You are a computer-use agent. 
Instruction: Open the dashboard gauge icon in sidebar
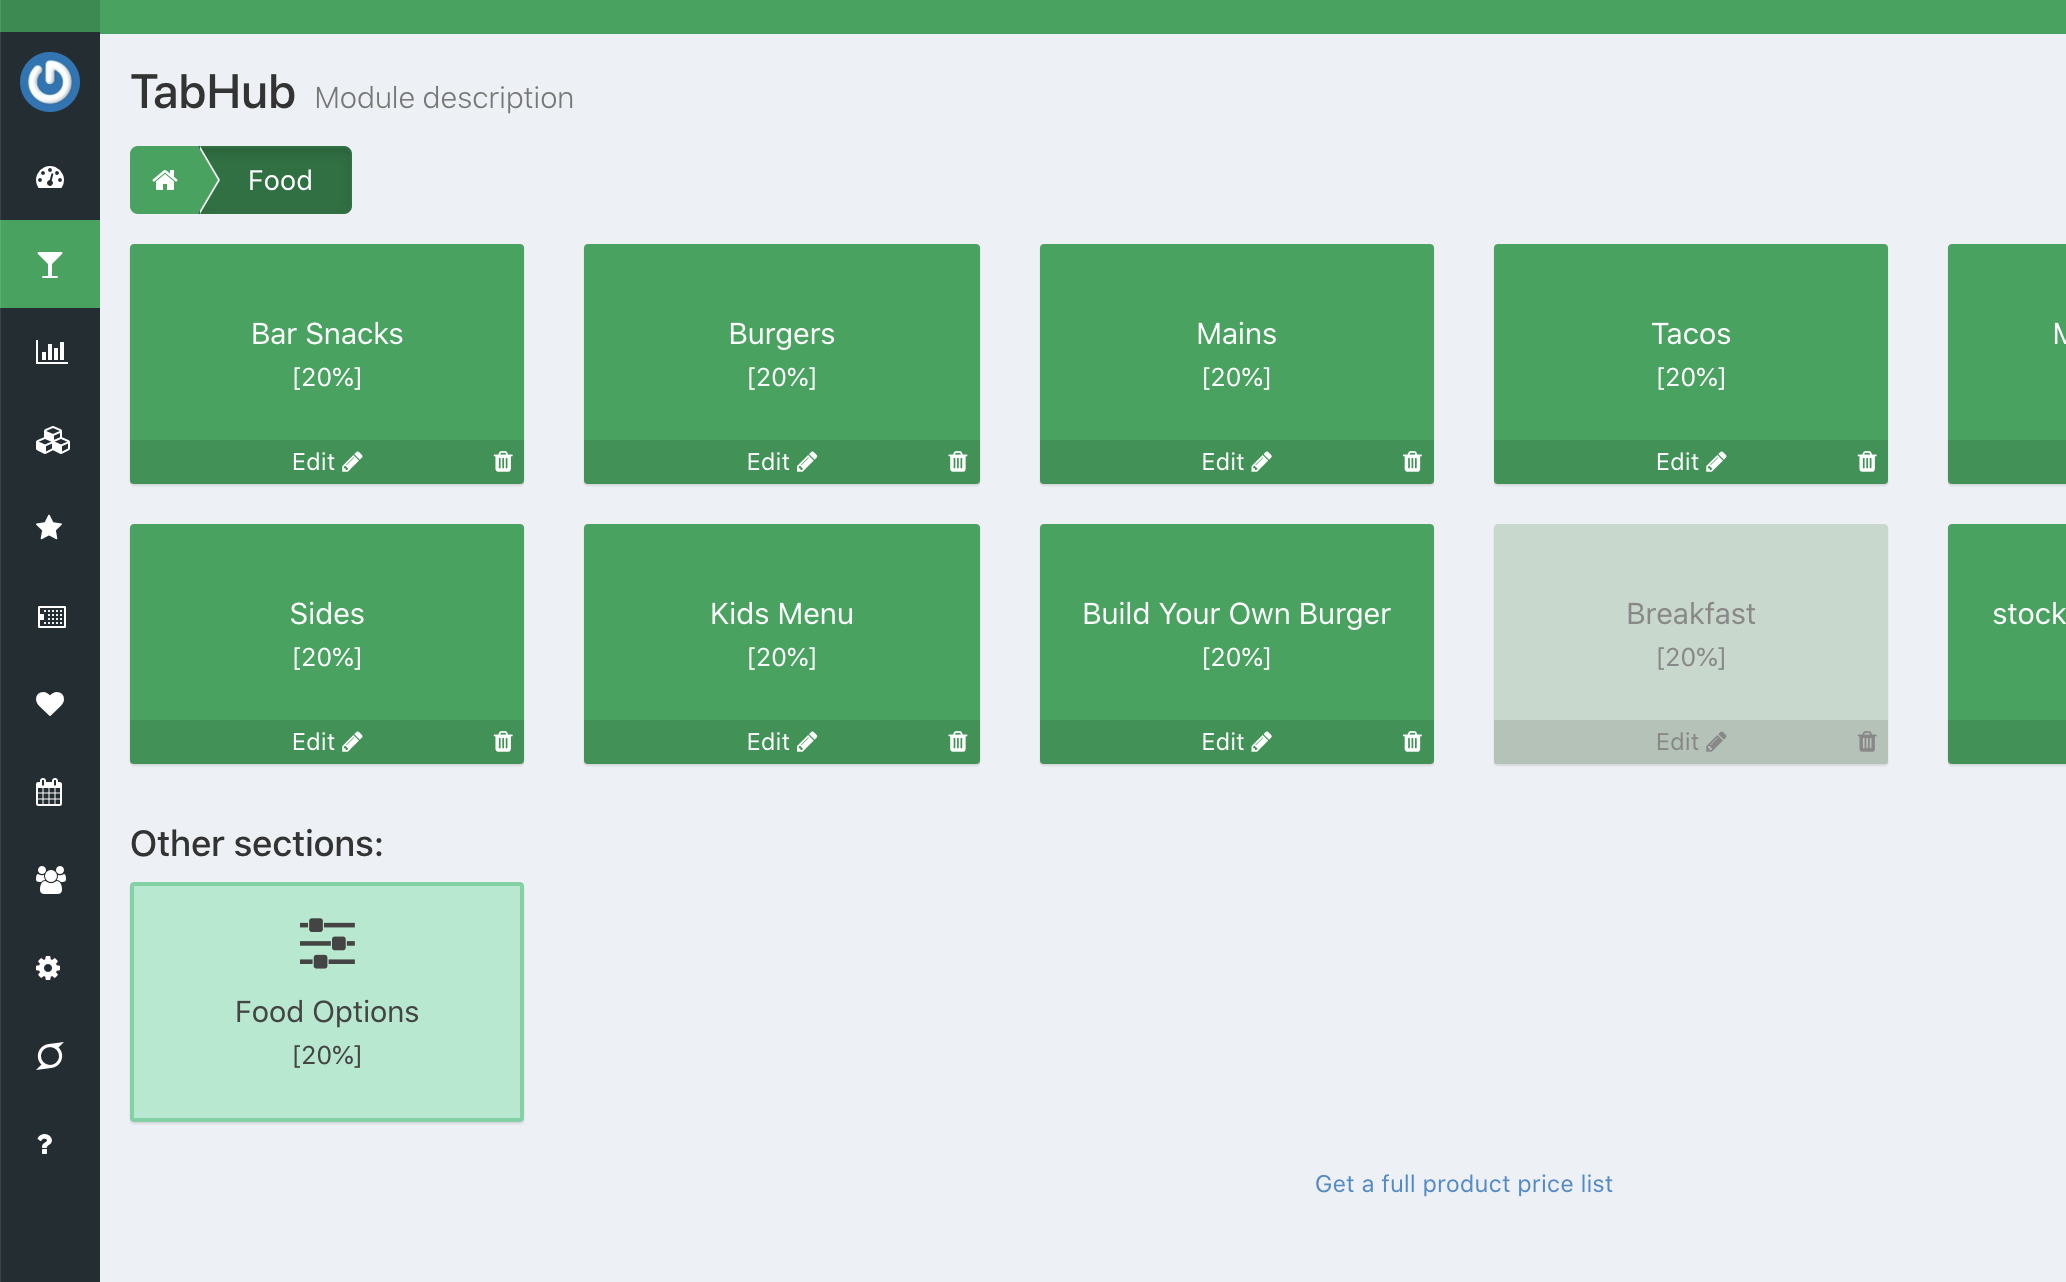point(50,178)
